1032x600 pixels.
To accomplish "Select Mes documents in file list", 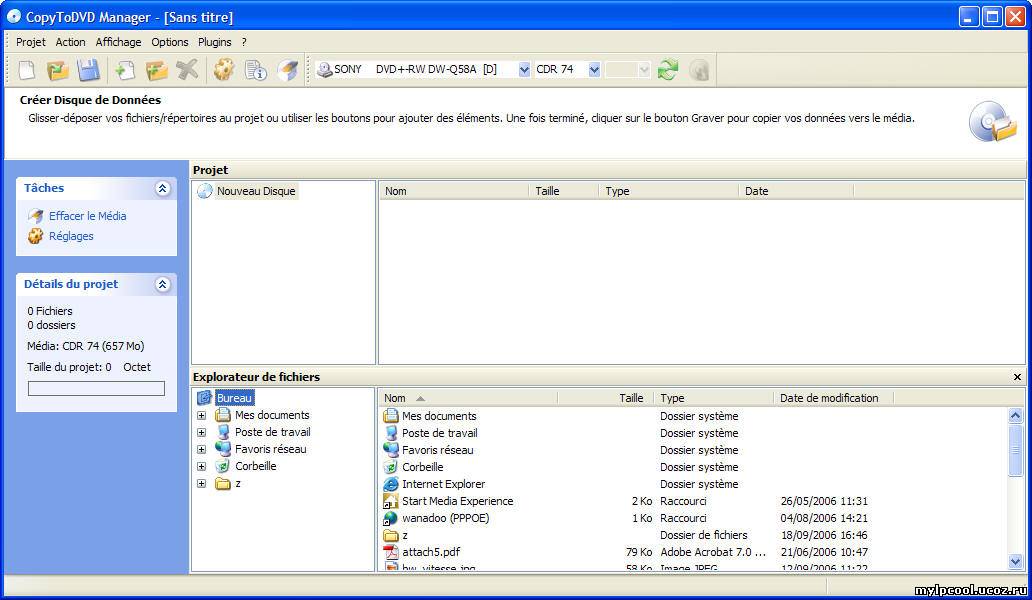I will pos(439,416).
